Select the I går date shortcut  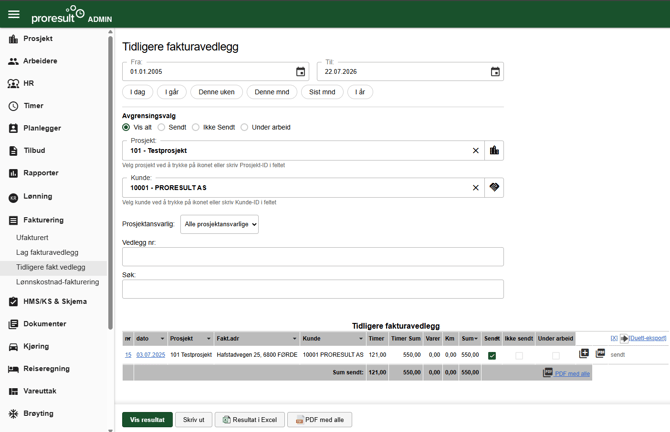pos(172,92)
